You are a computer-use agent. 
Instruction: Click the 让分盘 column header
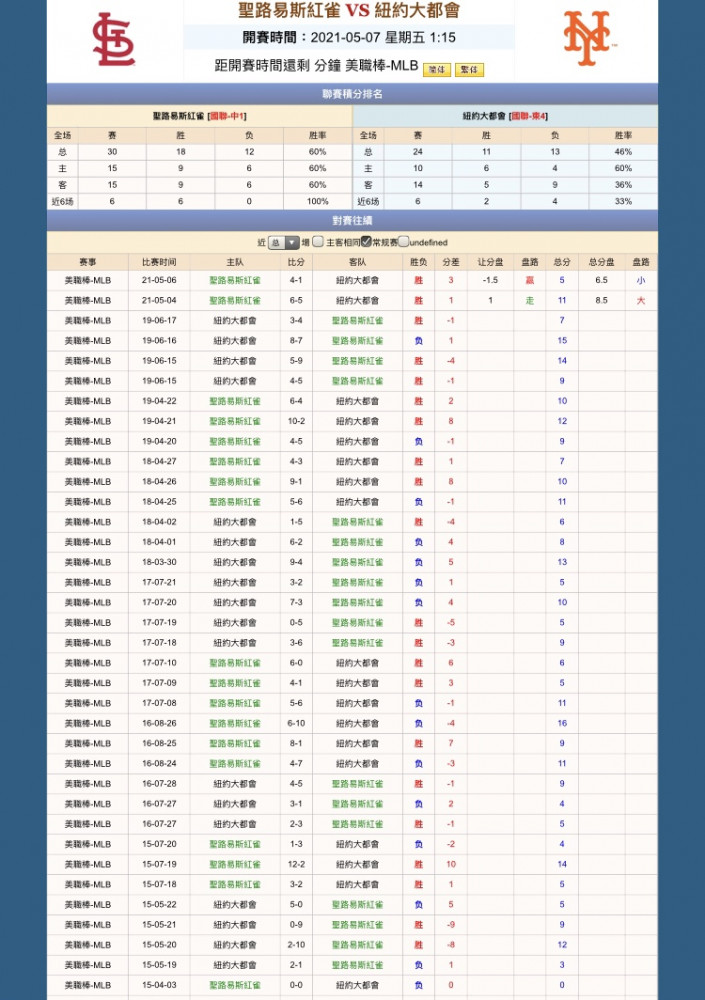490,262
